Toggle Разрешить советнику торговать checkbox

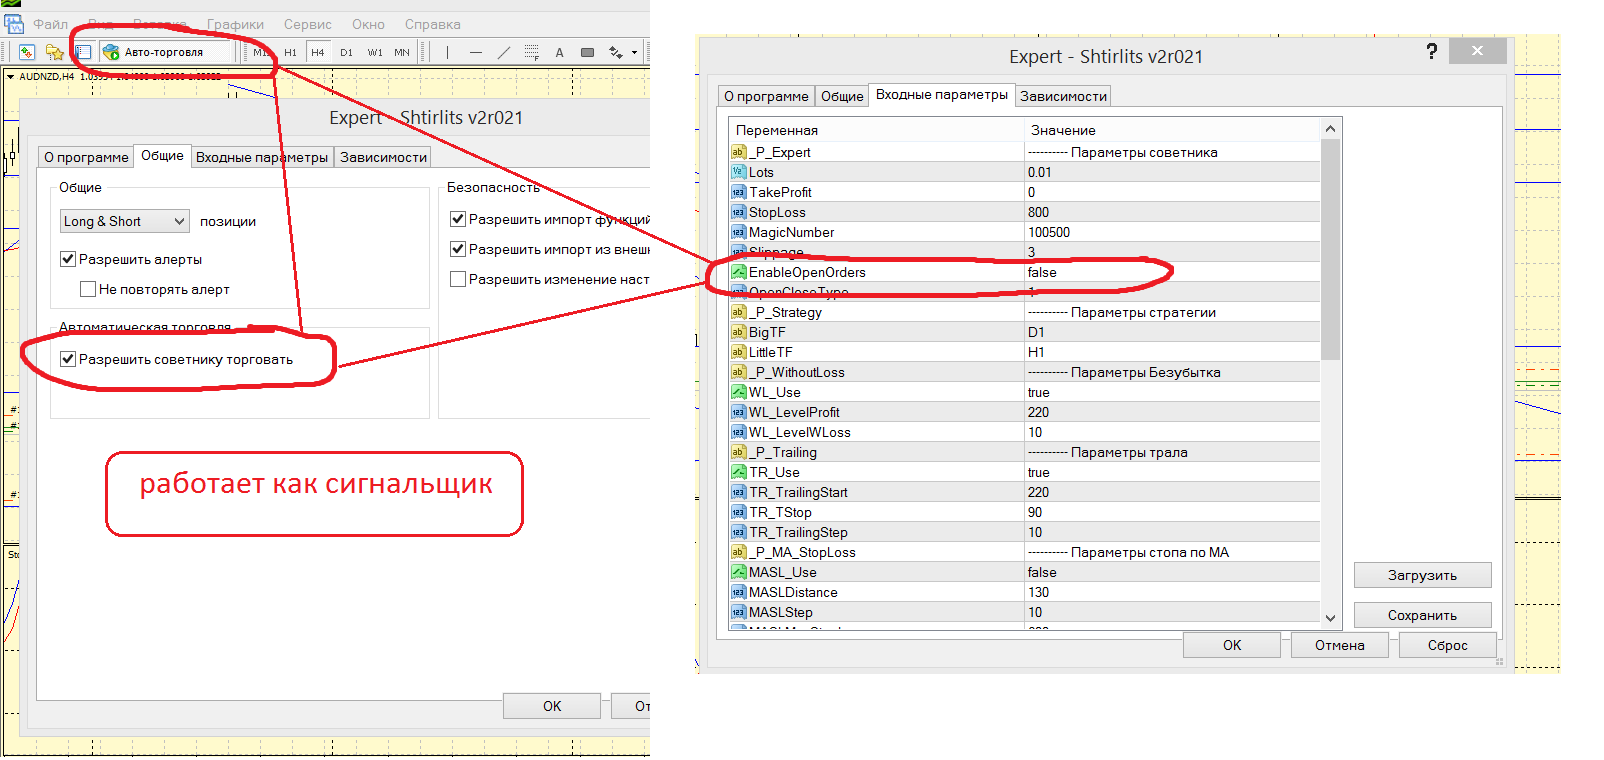(x=68, y=359)
